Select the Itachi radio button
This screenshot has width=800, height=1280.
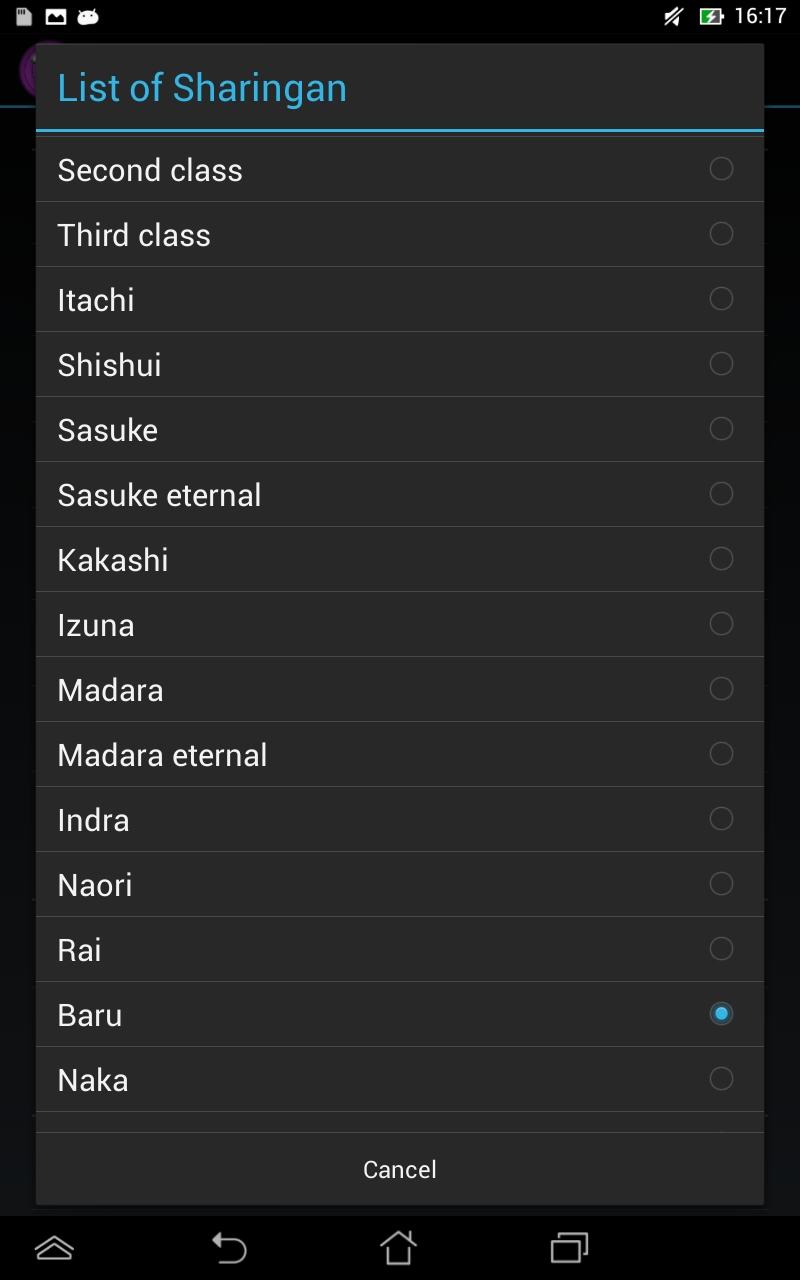click(x=721, y=299)
